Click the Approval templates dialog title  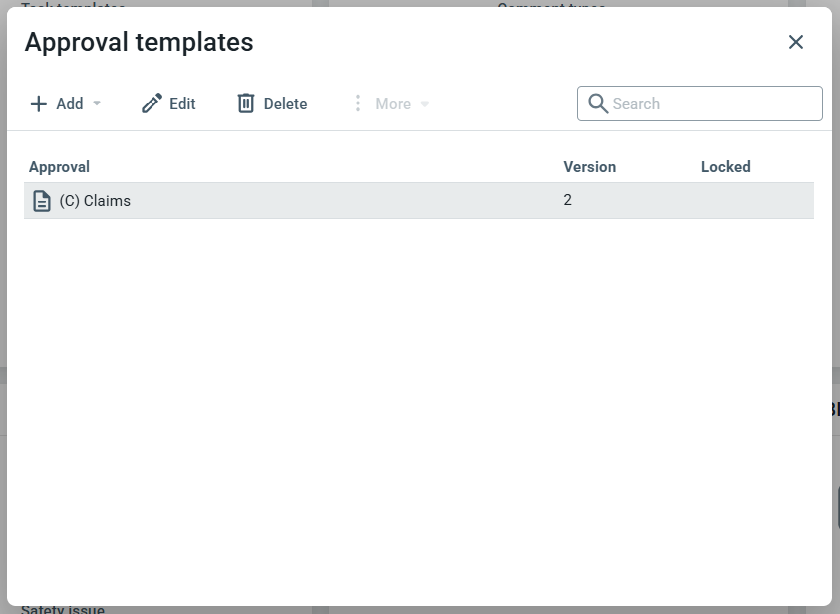click(x=139, y=42)
